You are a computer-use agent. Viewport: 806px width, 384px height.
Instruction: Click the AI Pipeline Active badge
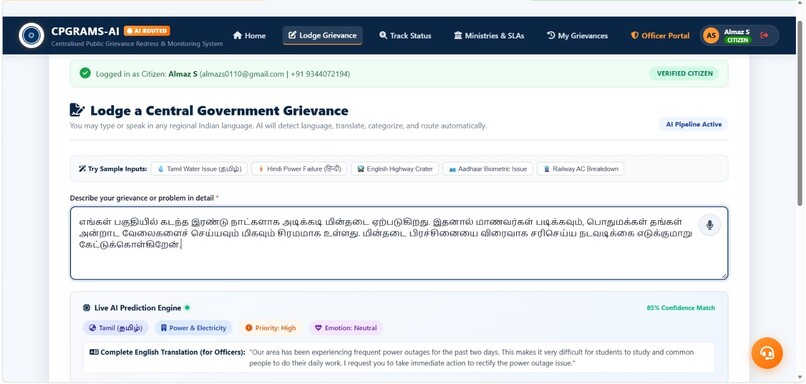coord(693,124)
